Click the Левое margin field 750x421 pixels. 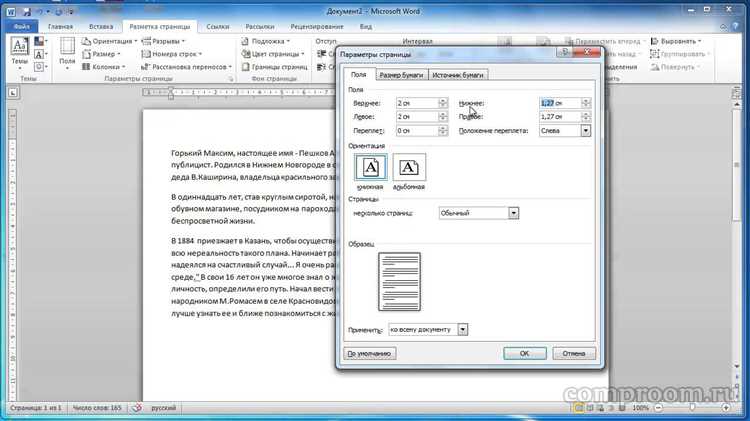point(417,117)
